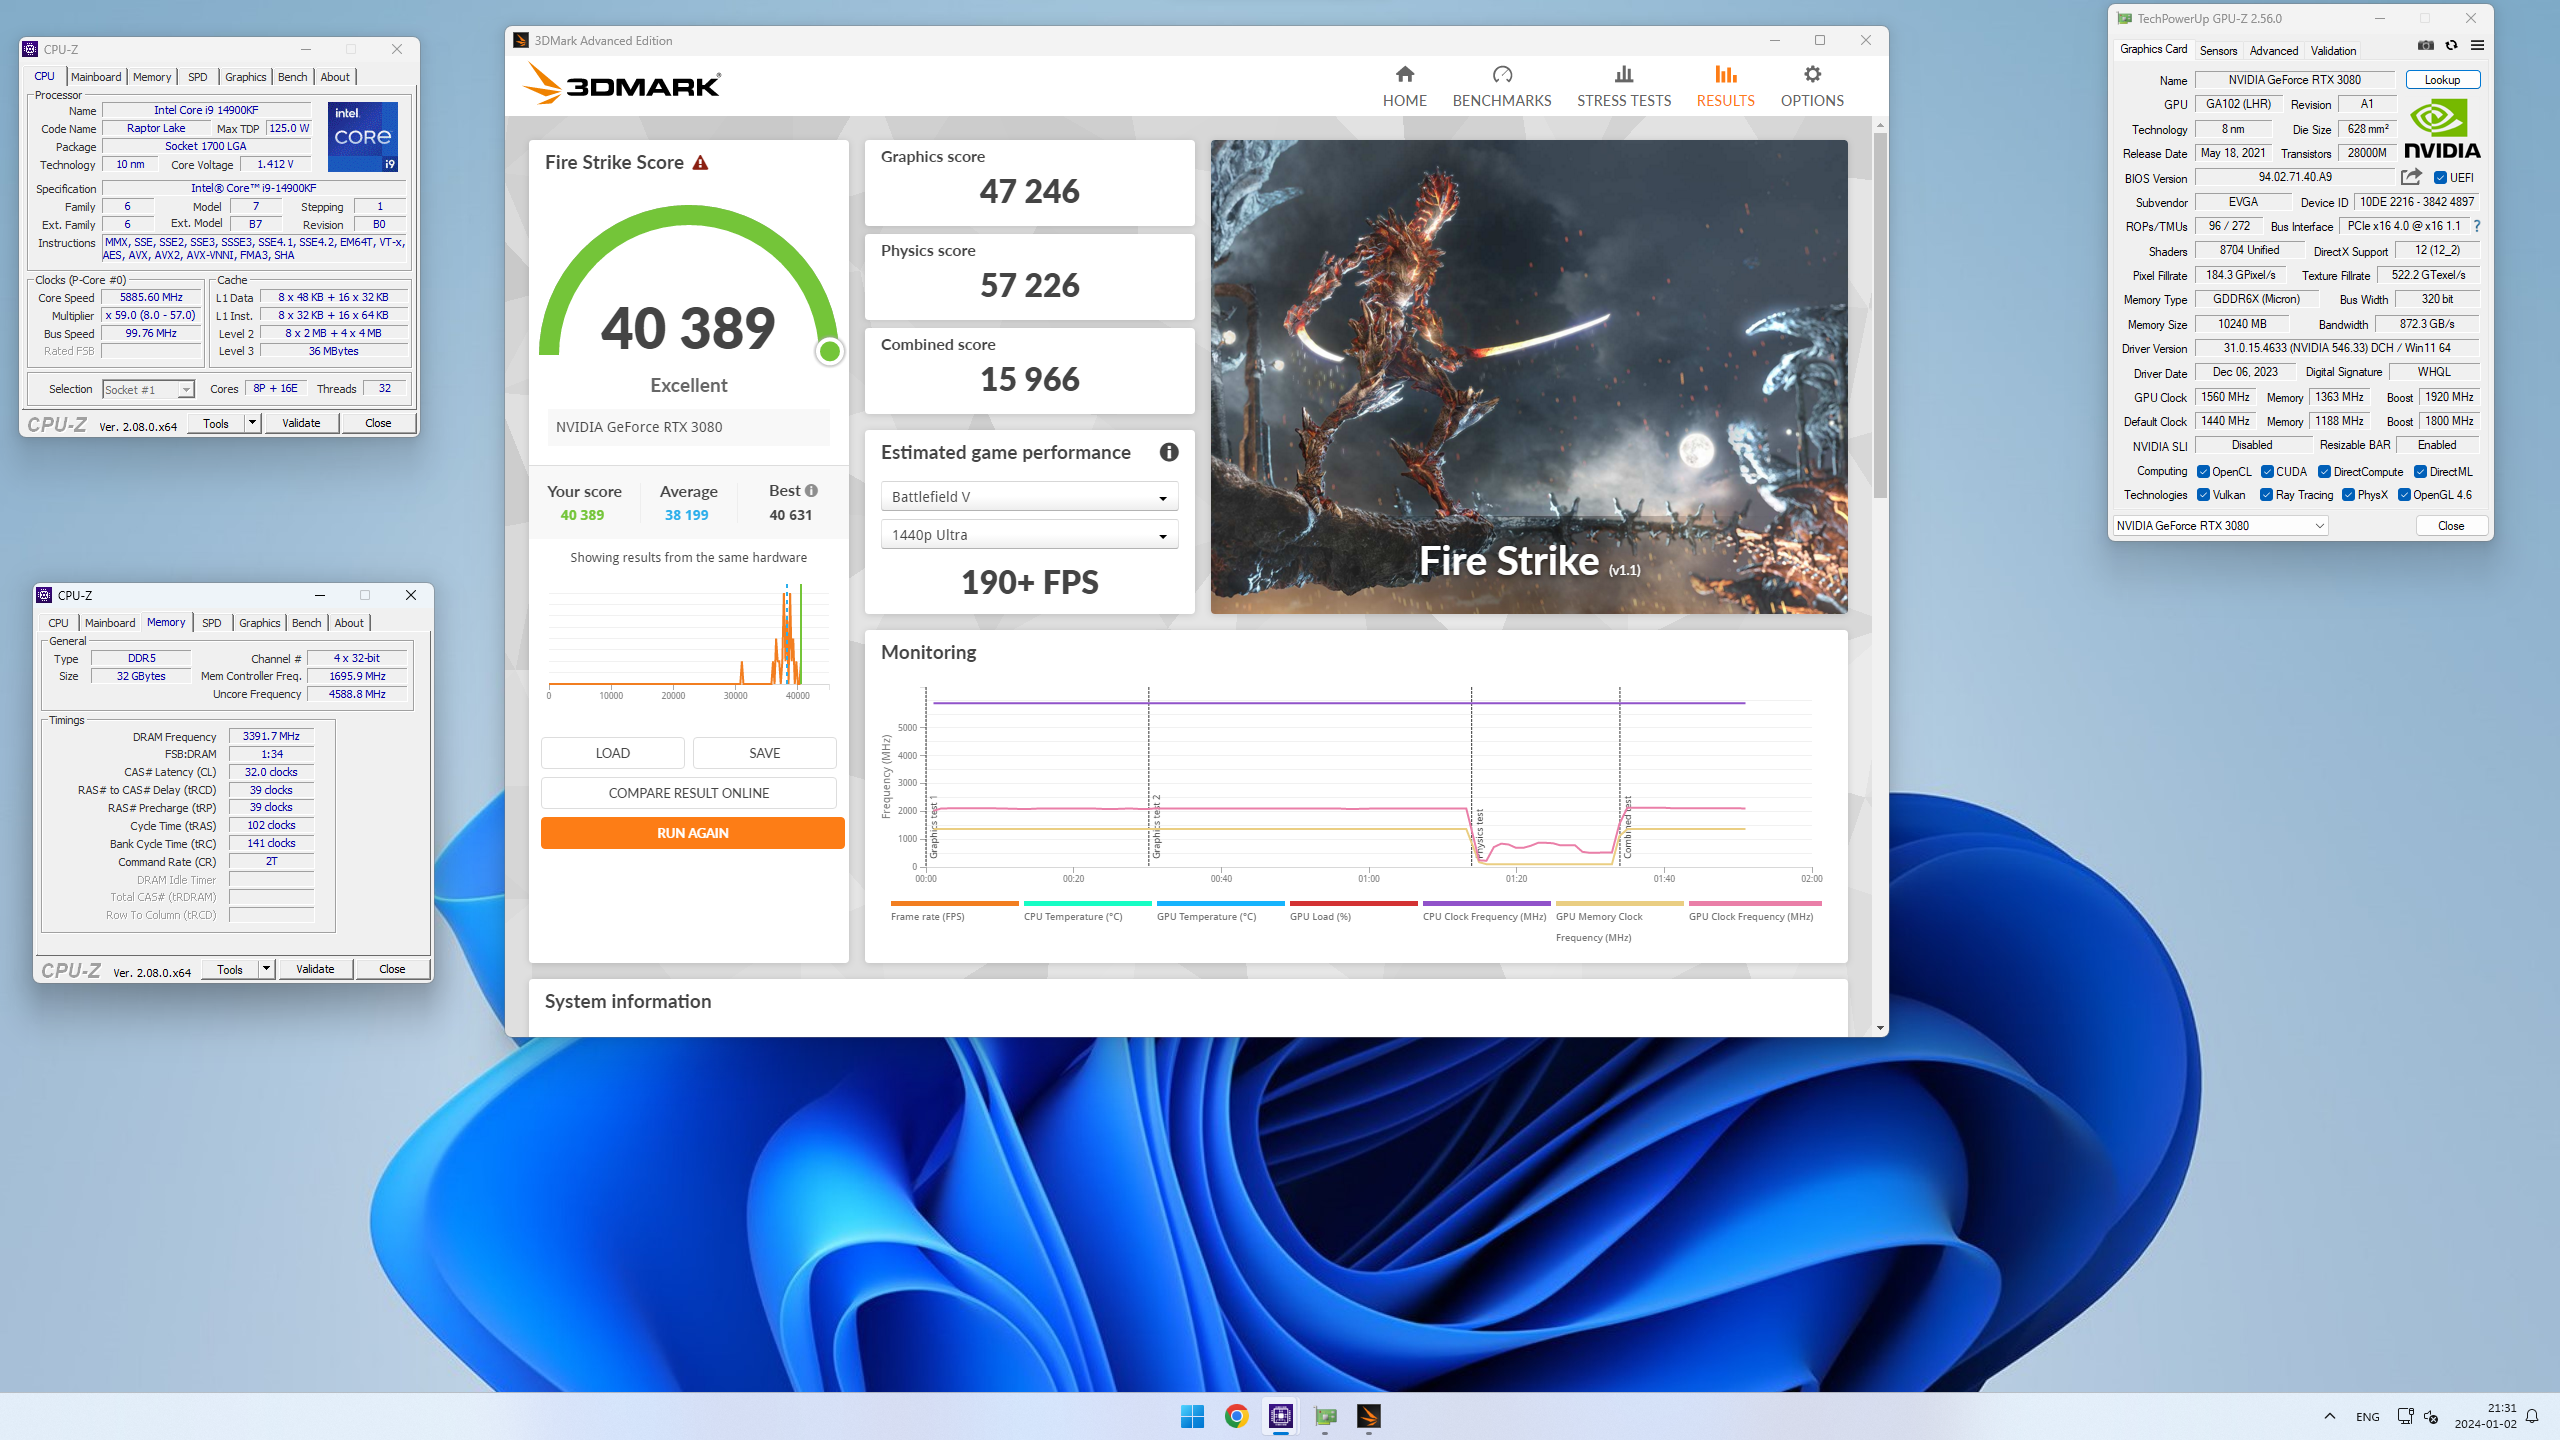Toggle the DirectCompute checkbox
2560x1440 pixels.
pyautogui.click(x=2324, y=472)
